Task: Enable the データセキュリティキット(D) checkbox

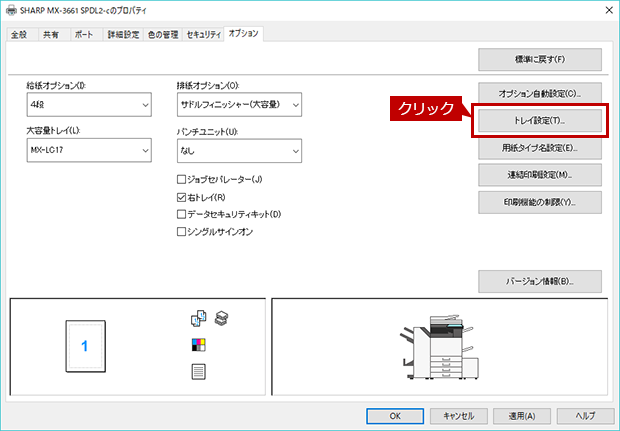Action: click(181, 214)
